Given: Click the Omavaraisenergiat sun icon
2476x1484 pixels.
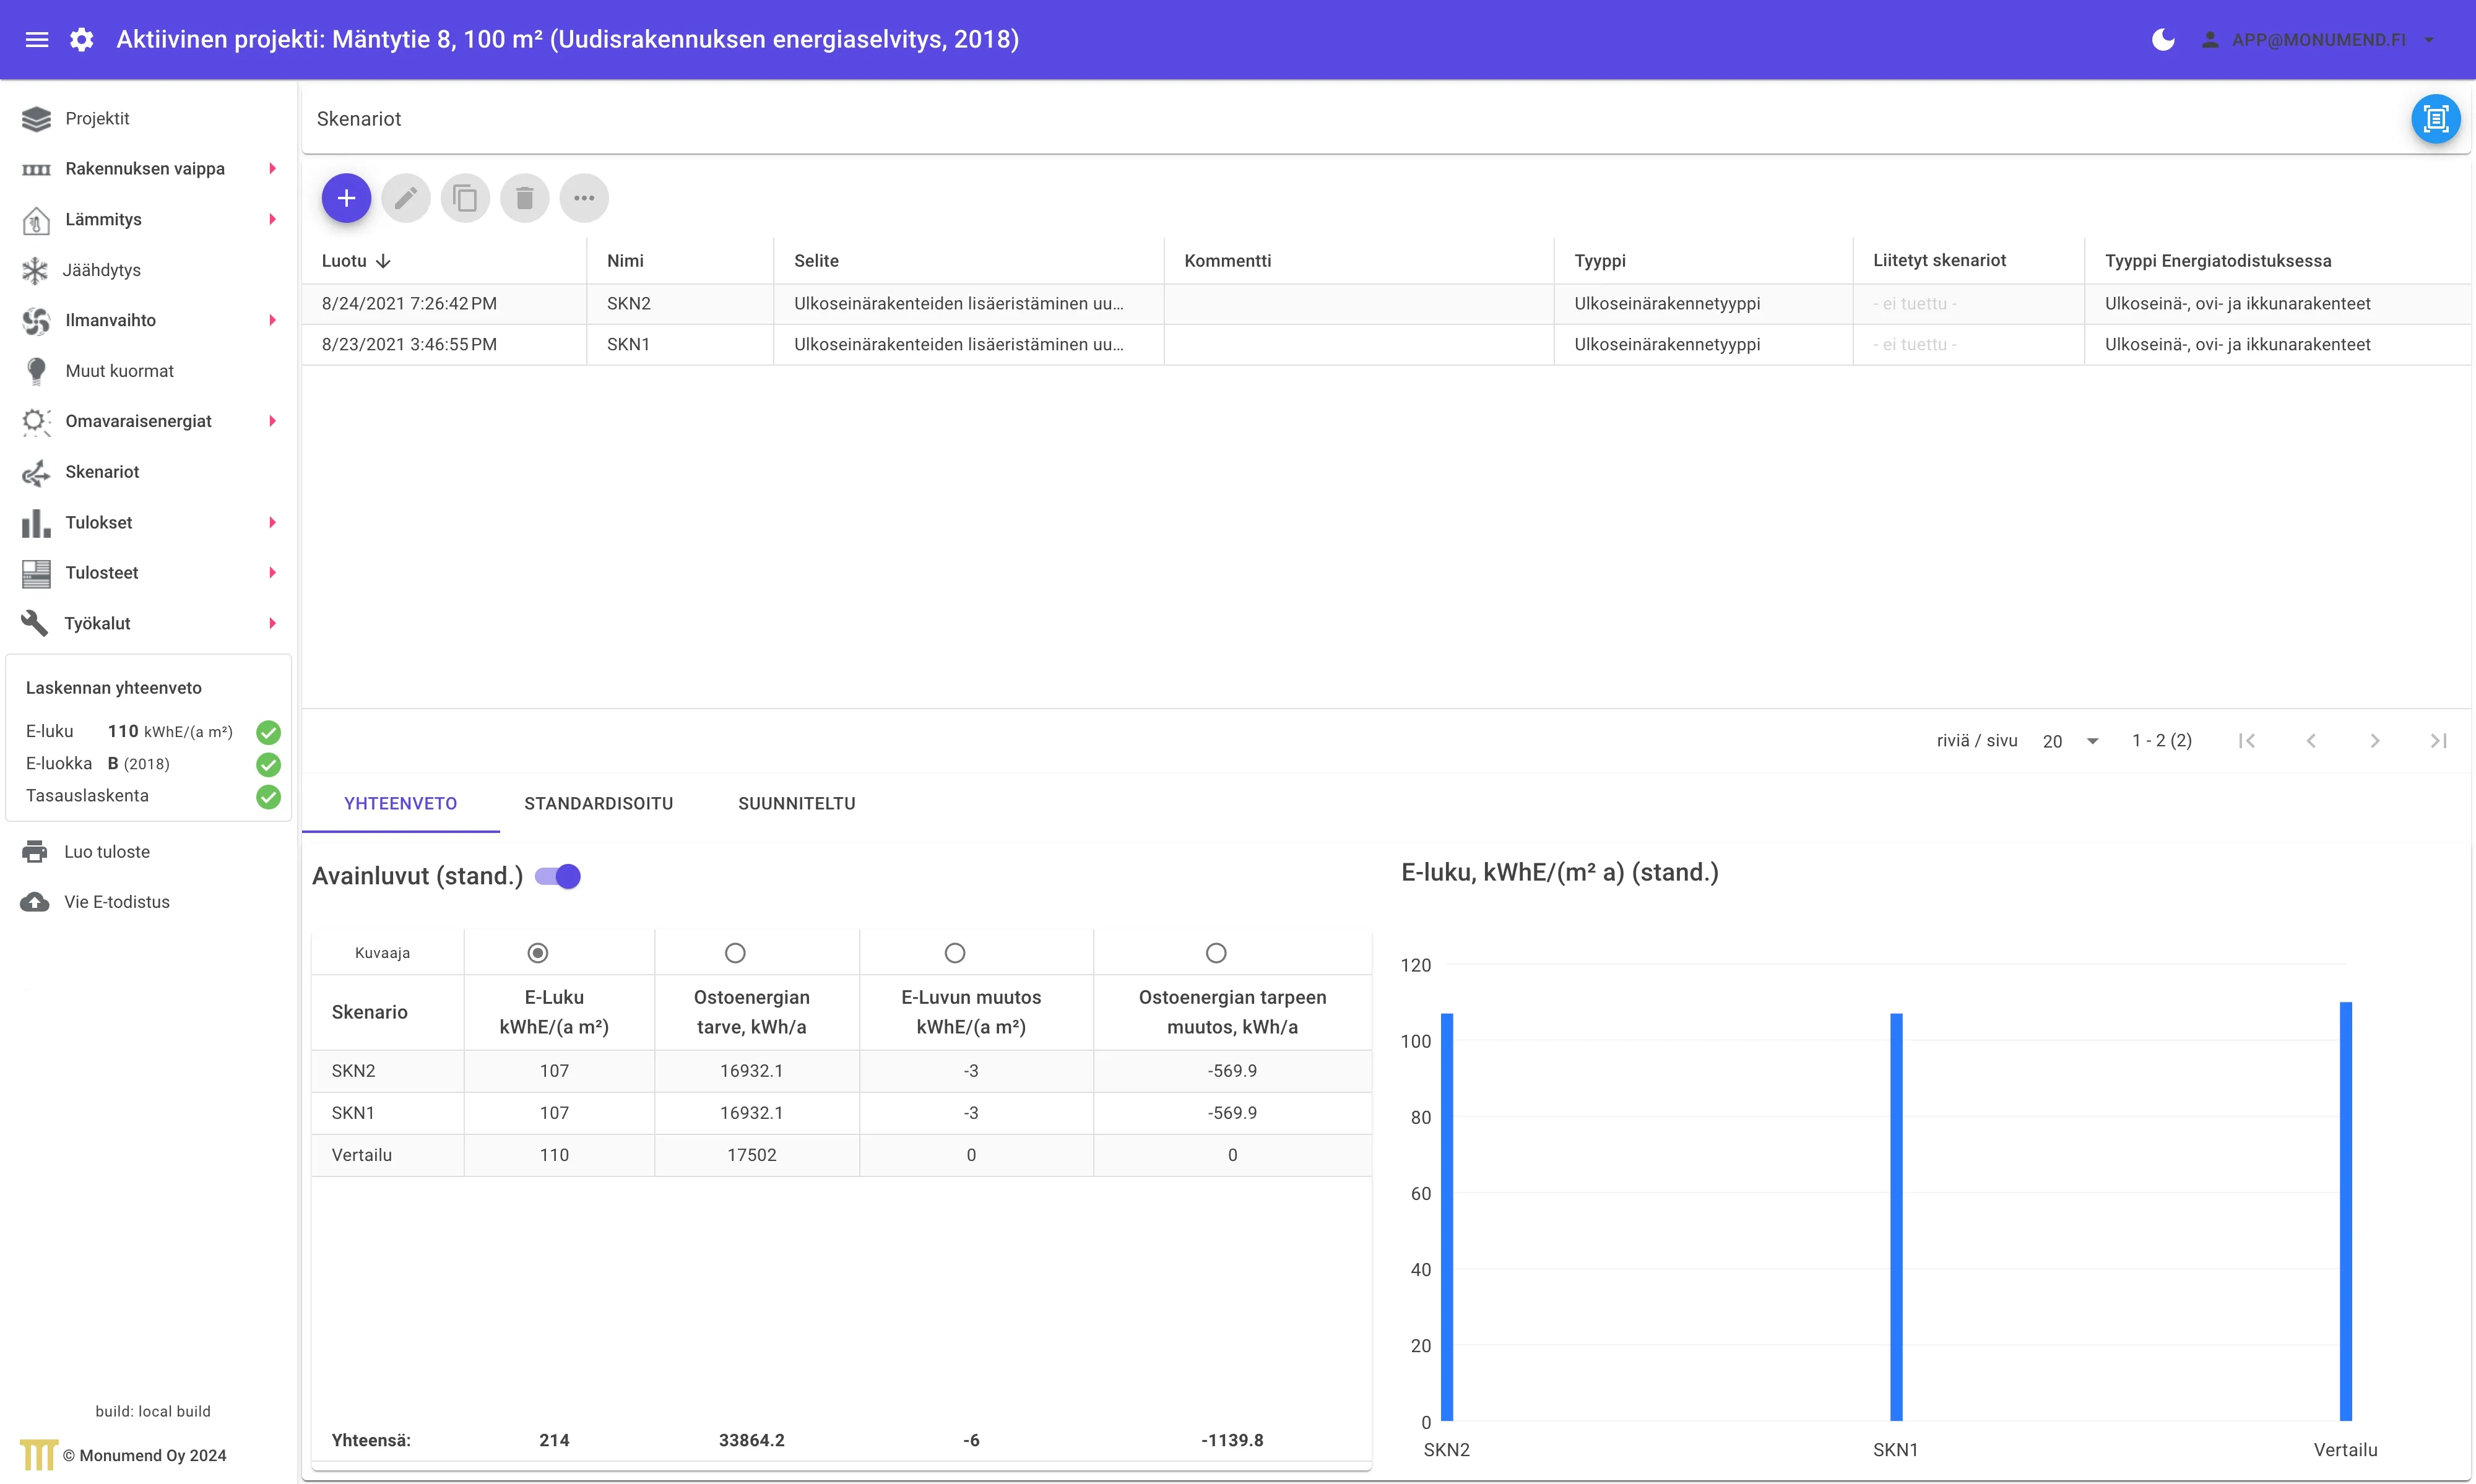Looking at the screenshot, I should pos(36,422).
